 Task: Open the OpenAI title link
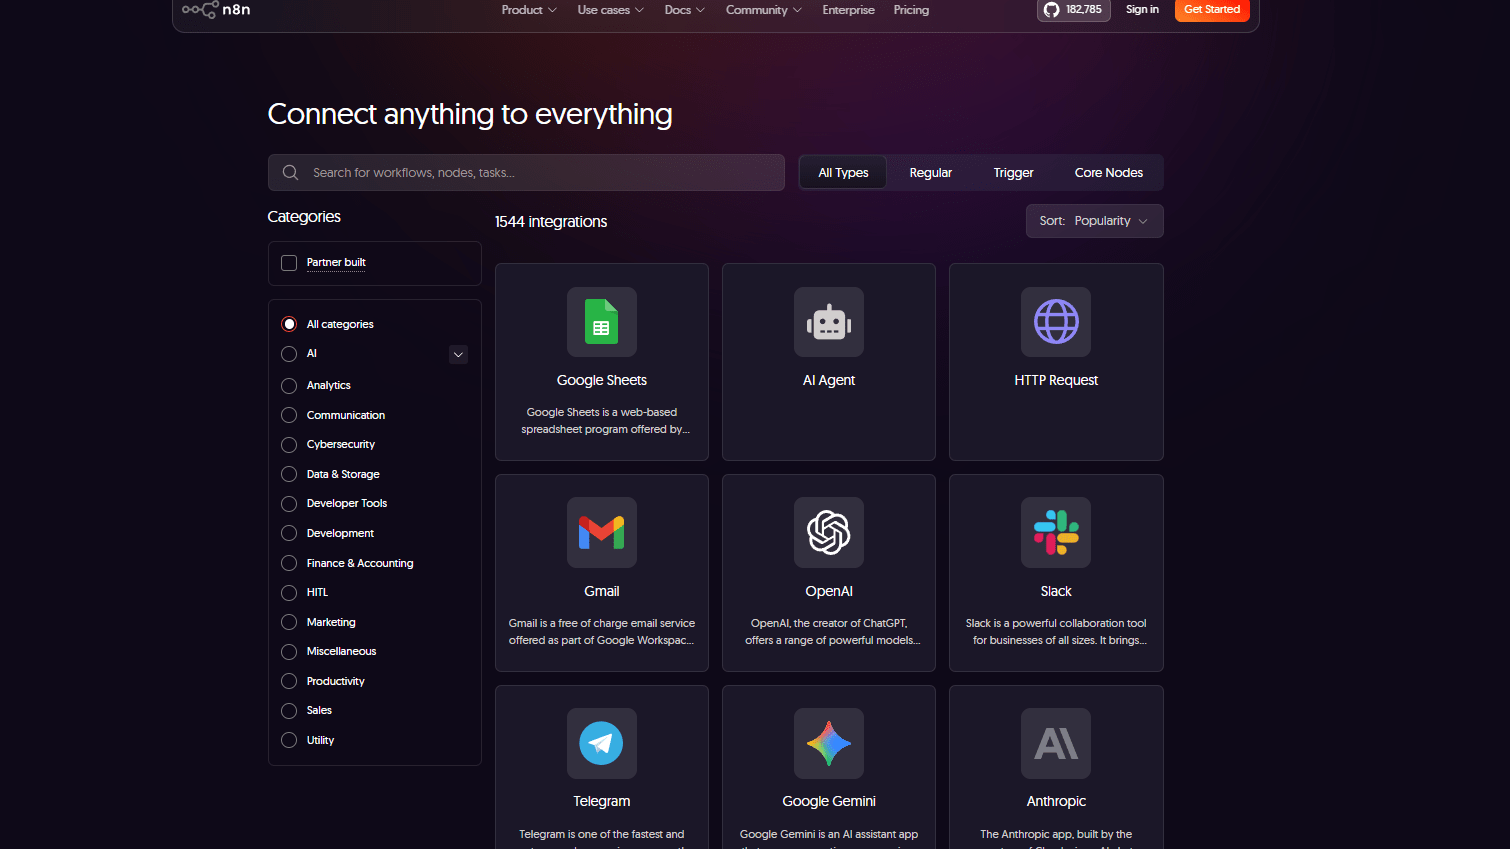tap(829, 591)
